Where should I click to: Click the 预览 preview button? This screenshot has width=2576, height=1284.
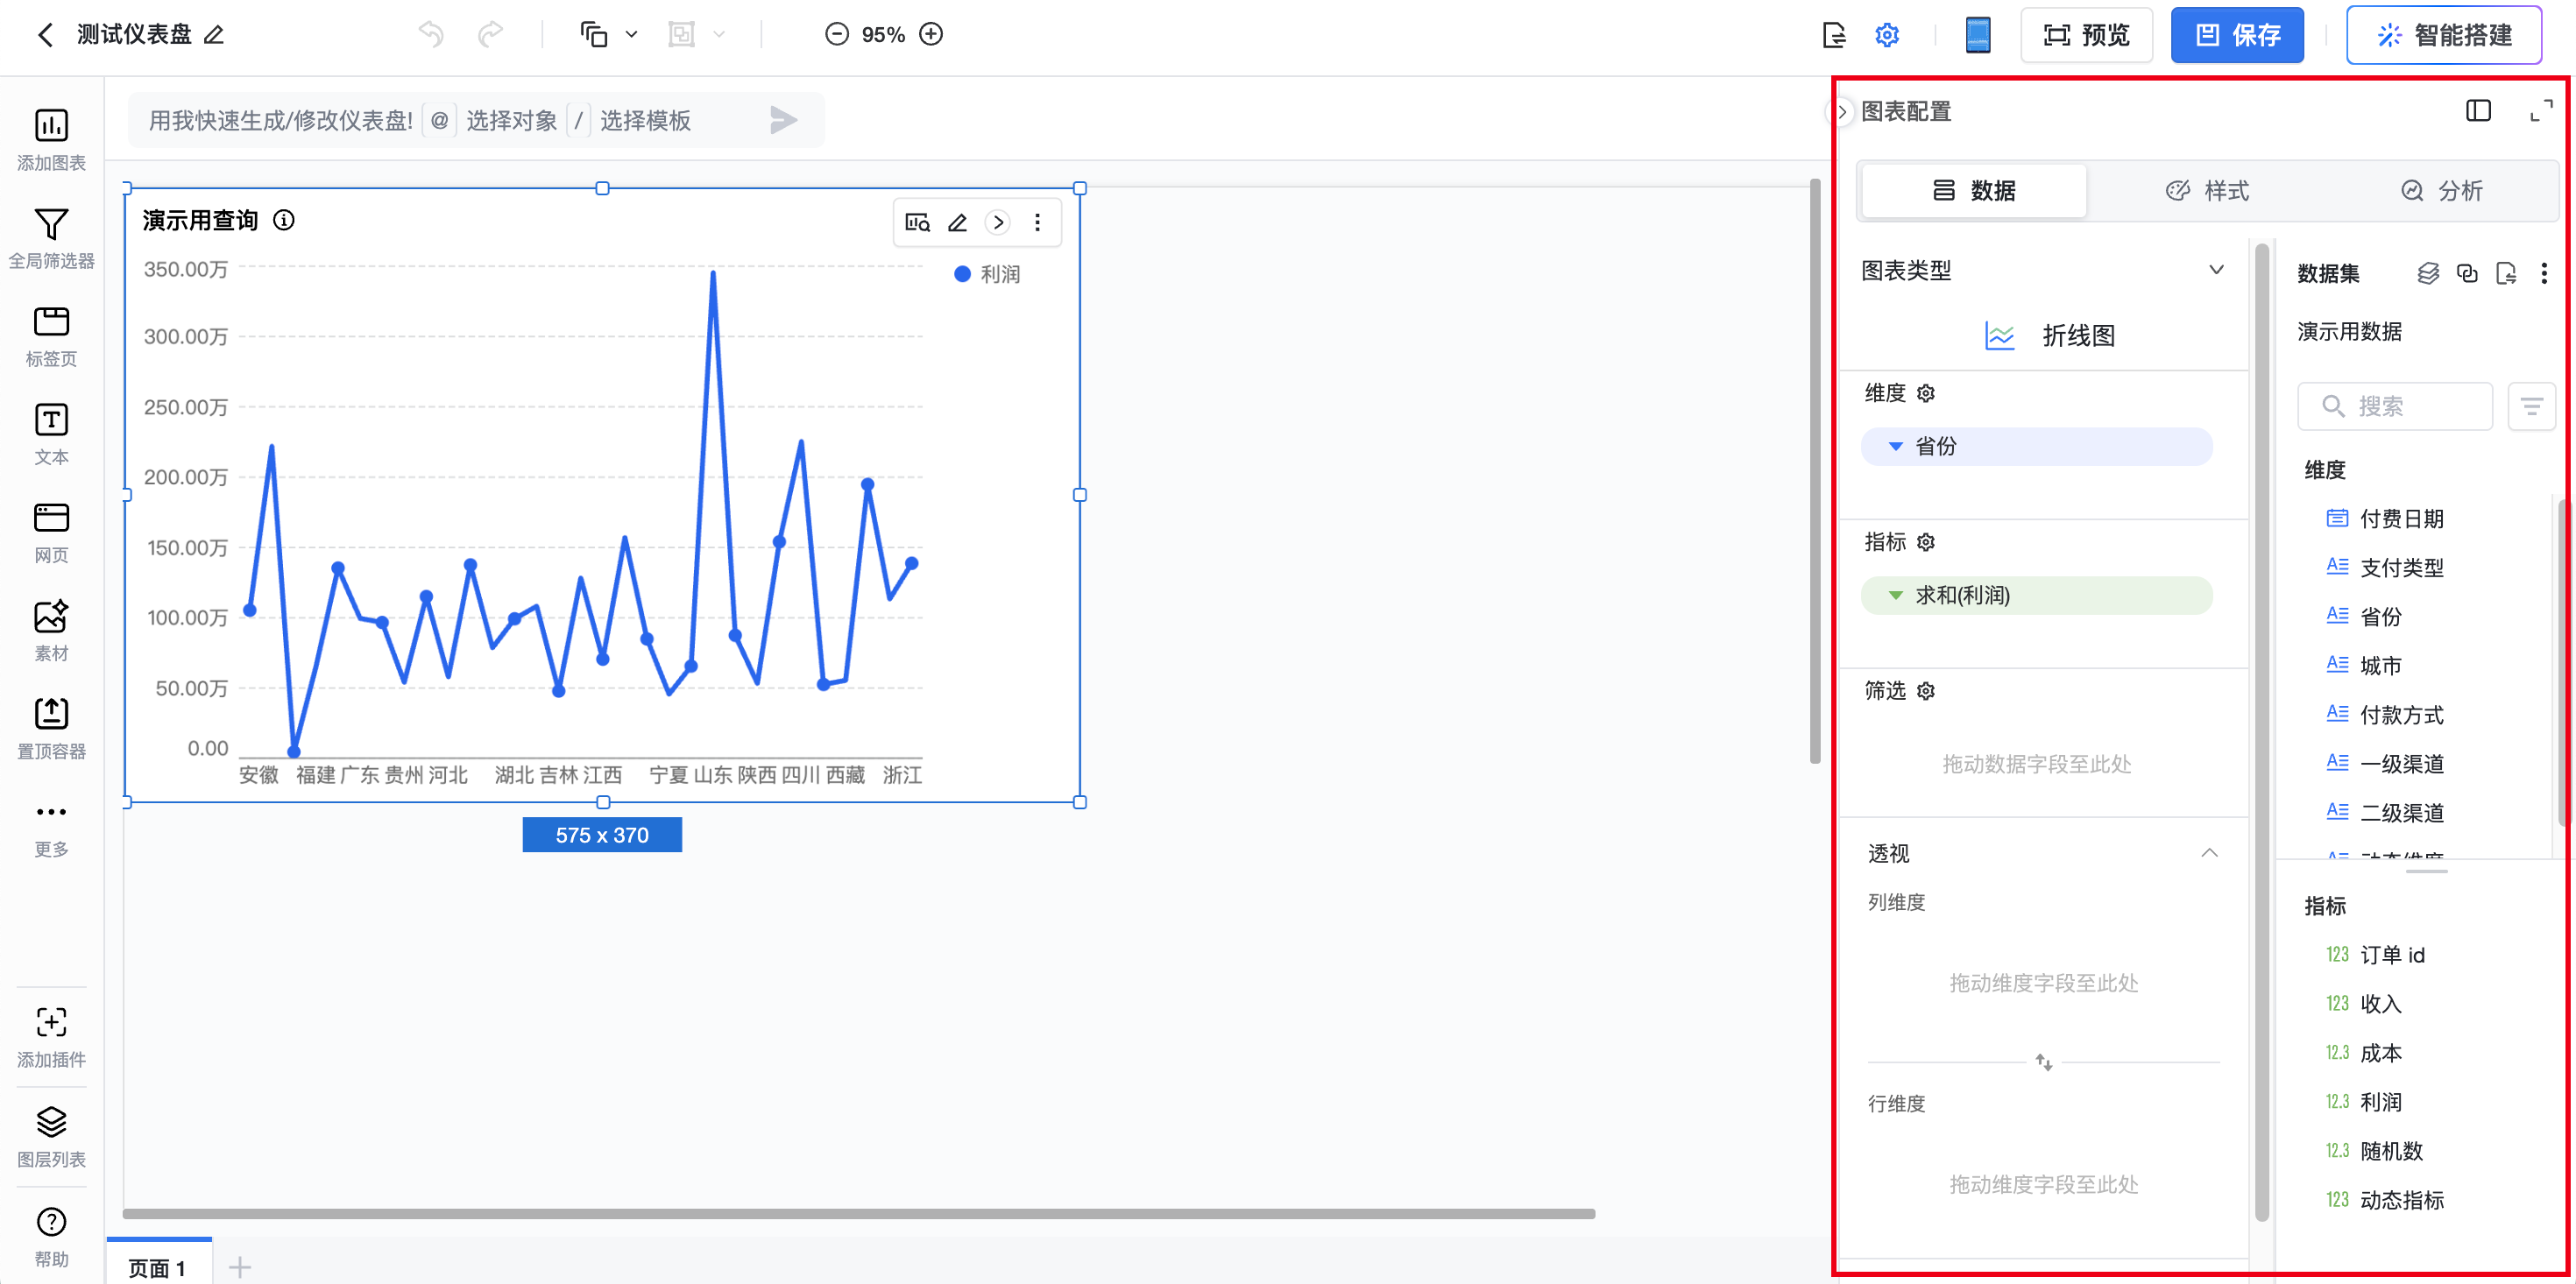(2086, 36)
